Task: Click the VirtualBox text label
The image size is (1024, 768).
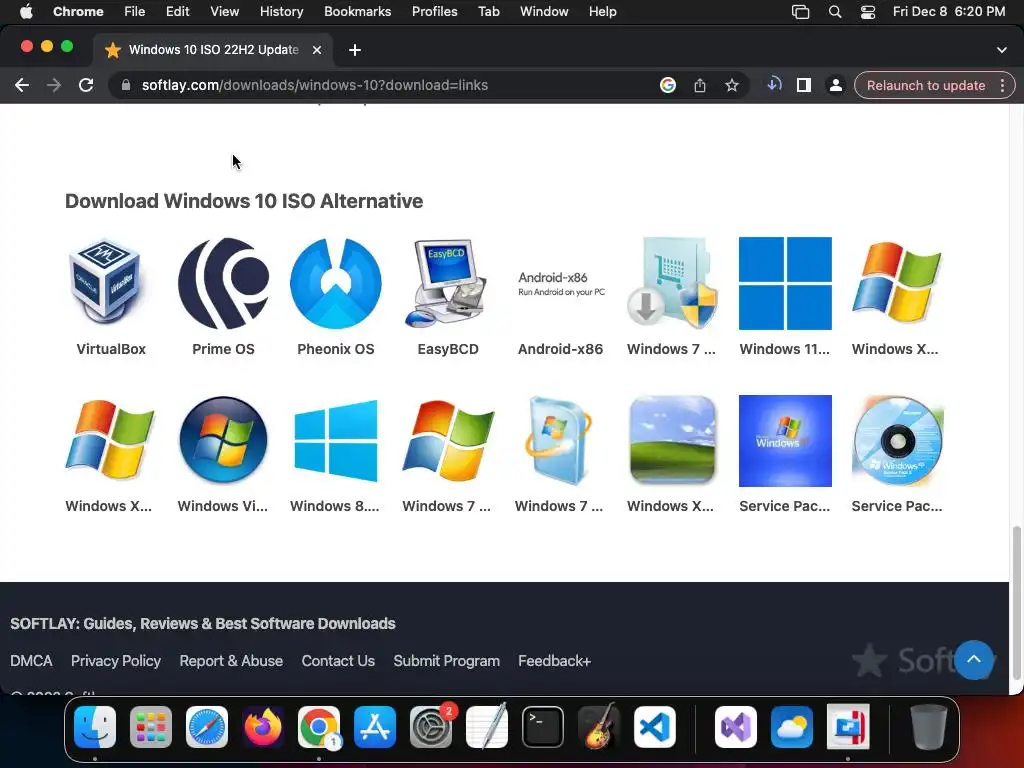Action: 111,349
